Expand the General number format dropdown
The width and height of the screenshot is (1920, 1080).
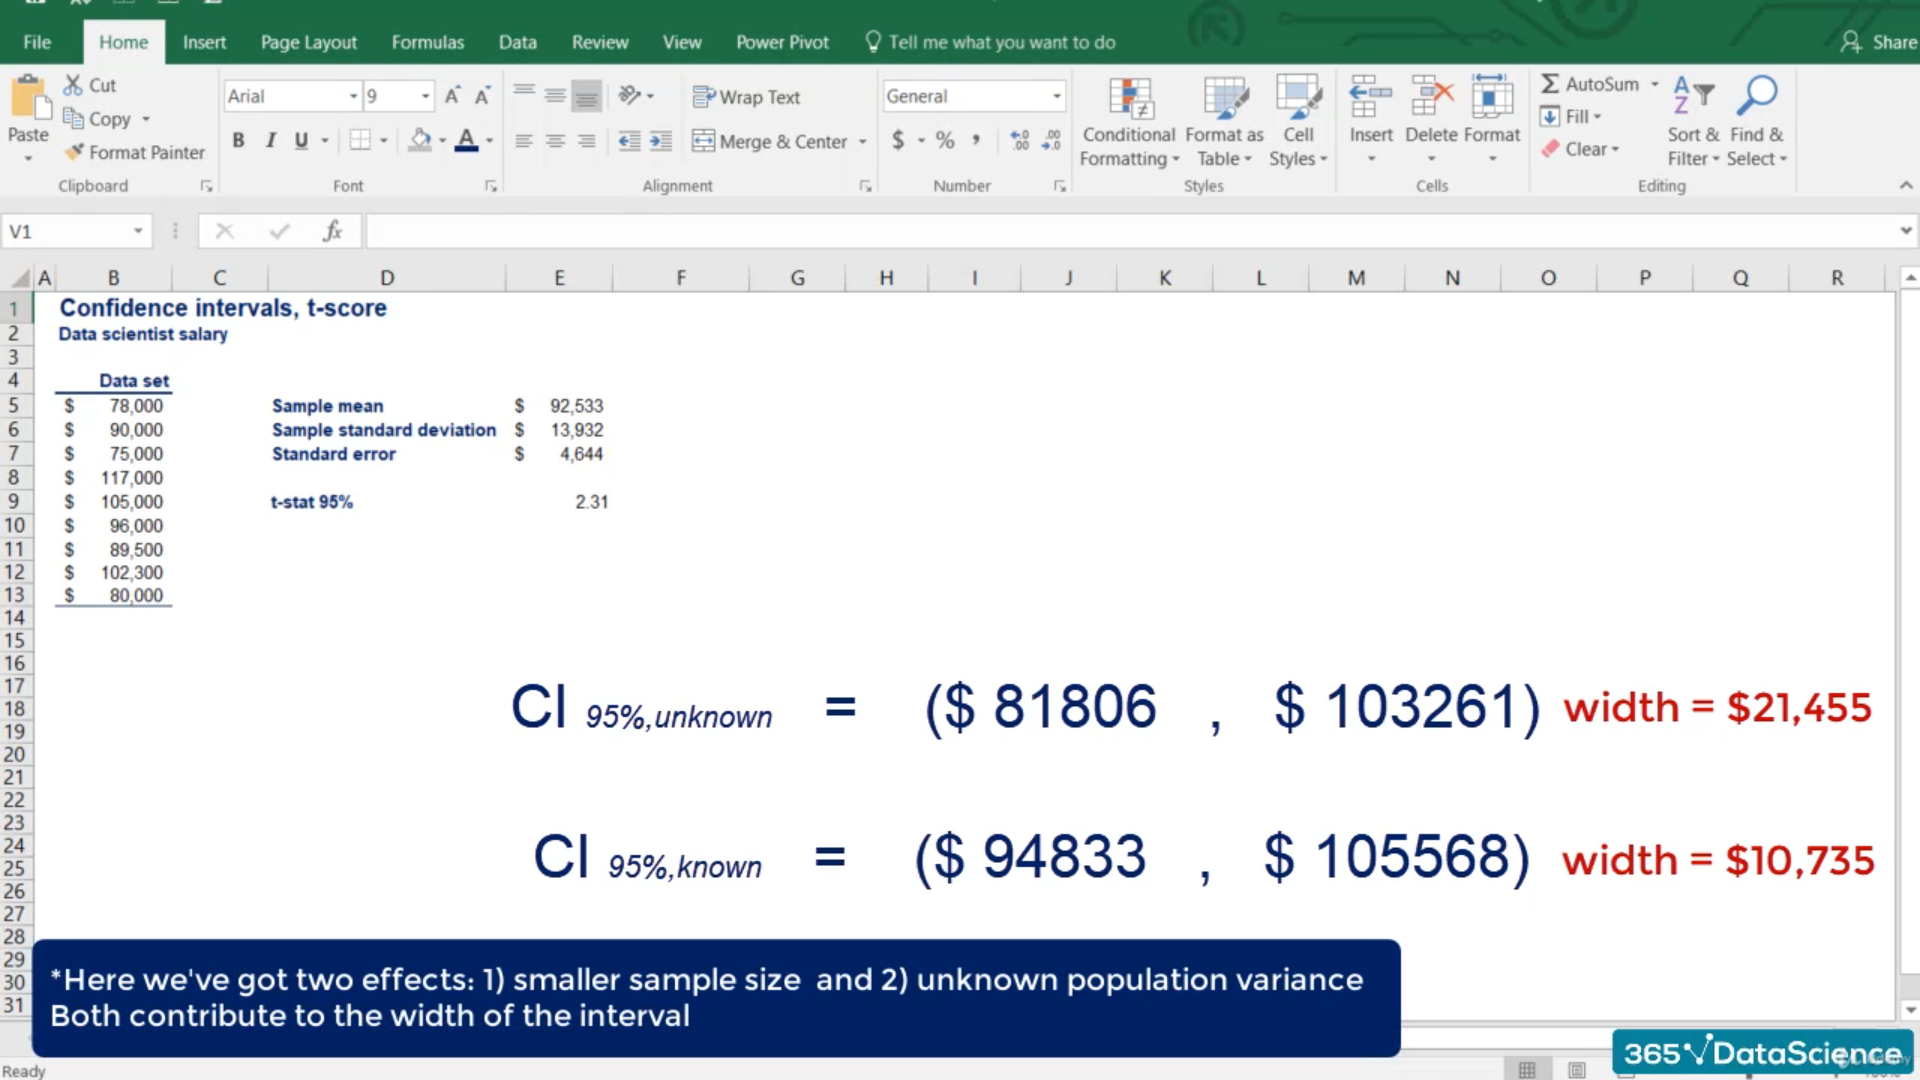coord(1056,96)
